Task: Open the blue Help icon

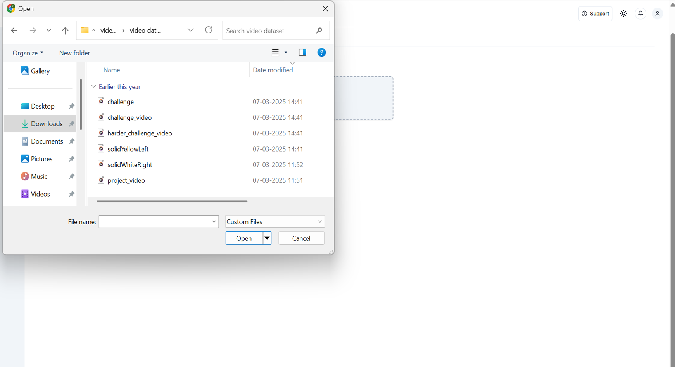Action: click(x=322, y=52)
